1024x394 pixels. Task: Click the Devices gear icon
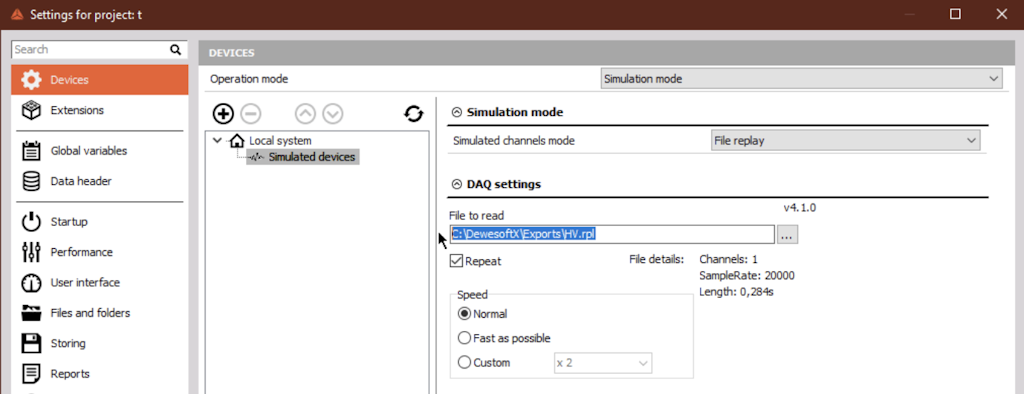point(31,80)
